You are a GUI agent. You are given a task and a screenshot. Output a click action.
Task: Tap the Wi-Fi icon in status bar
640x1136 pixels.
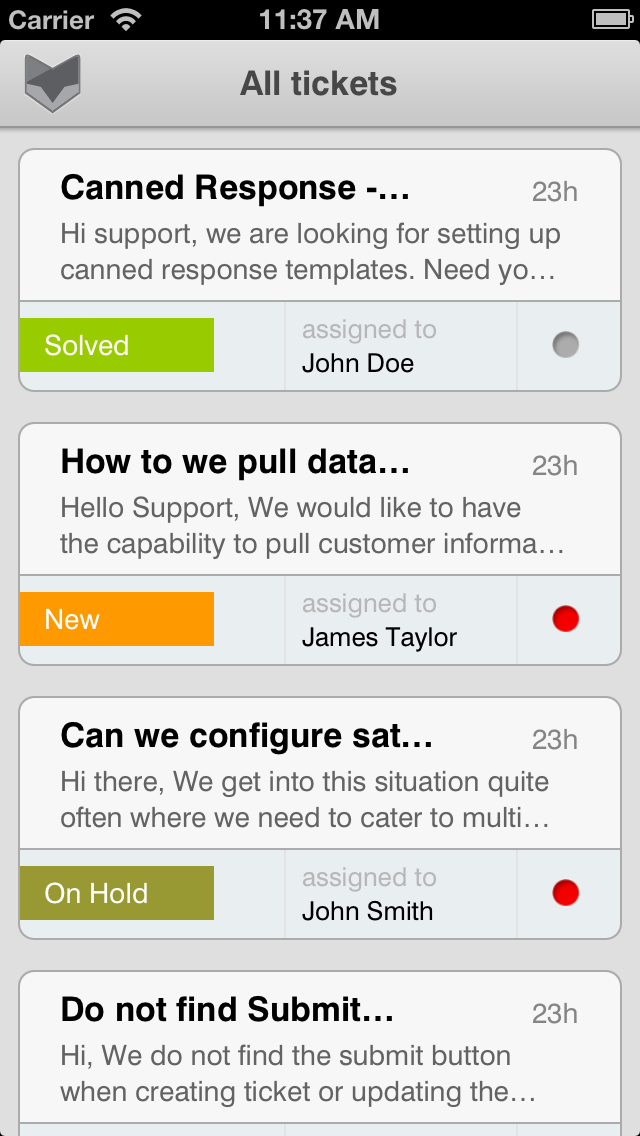point(127,19)
